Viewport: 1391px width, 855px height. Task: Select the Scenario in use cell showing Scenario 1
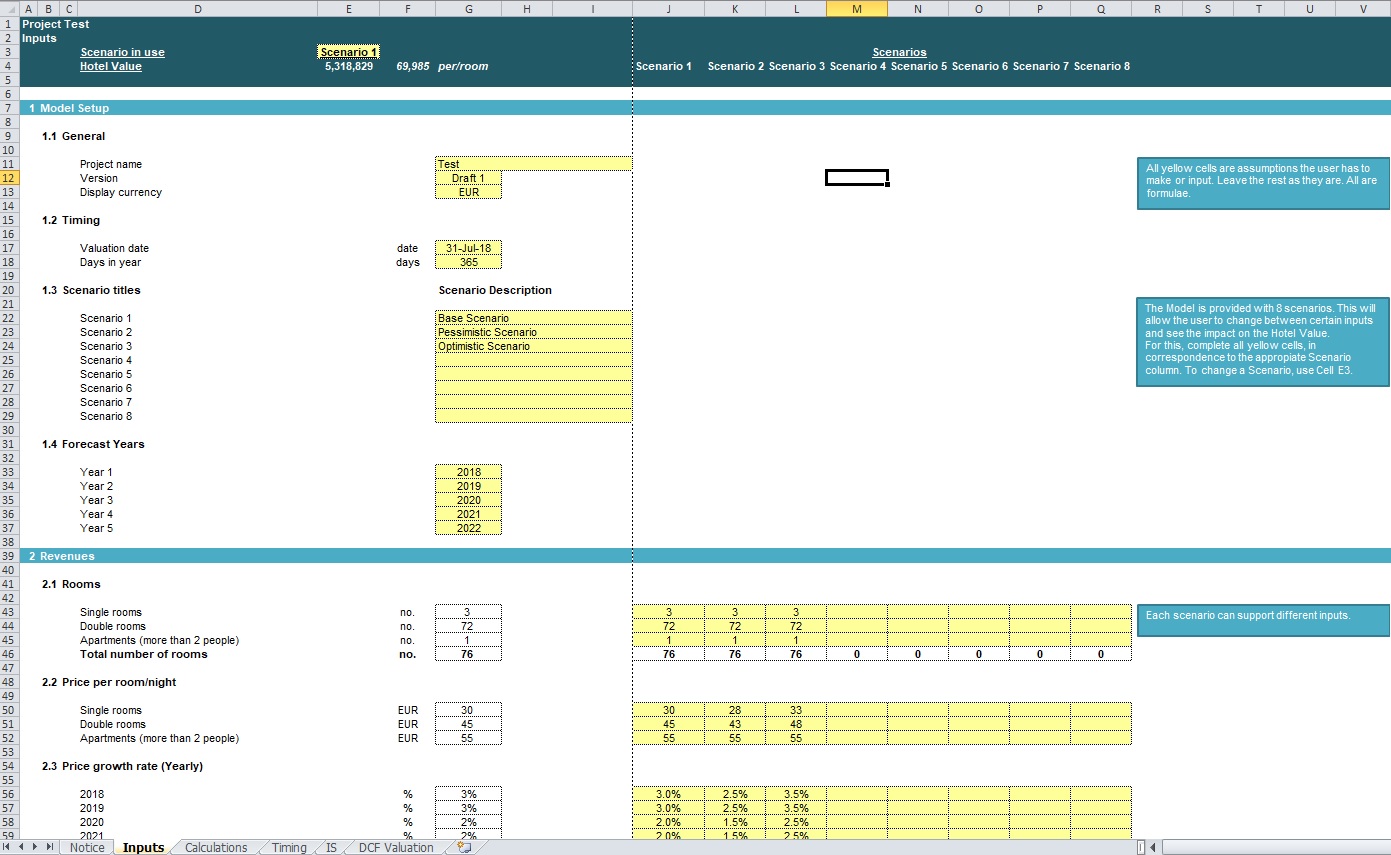click(348, 51)
